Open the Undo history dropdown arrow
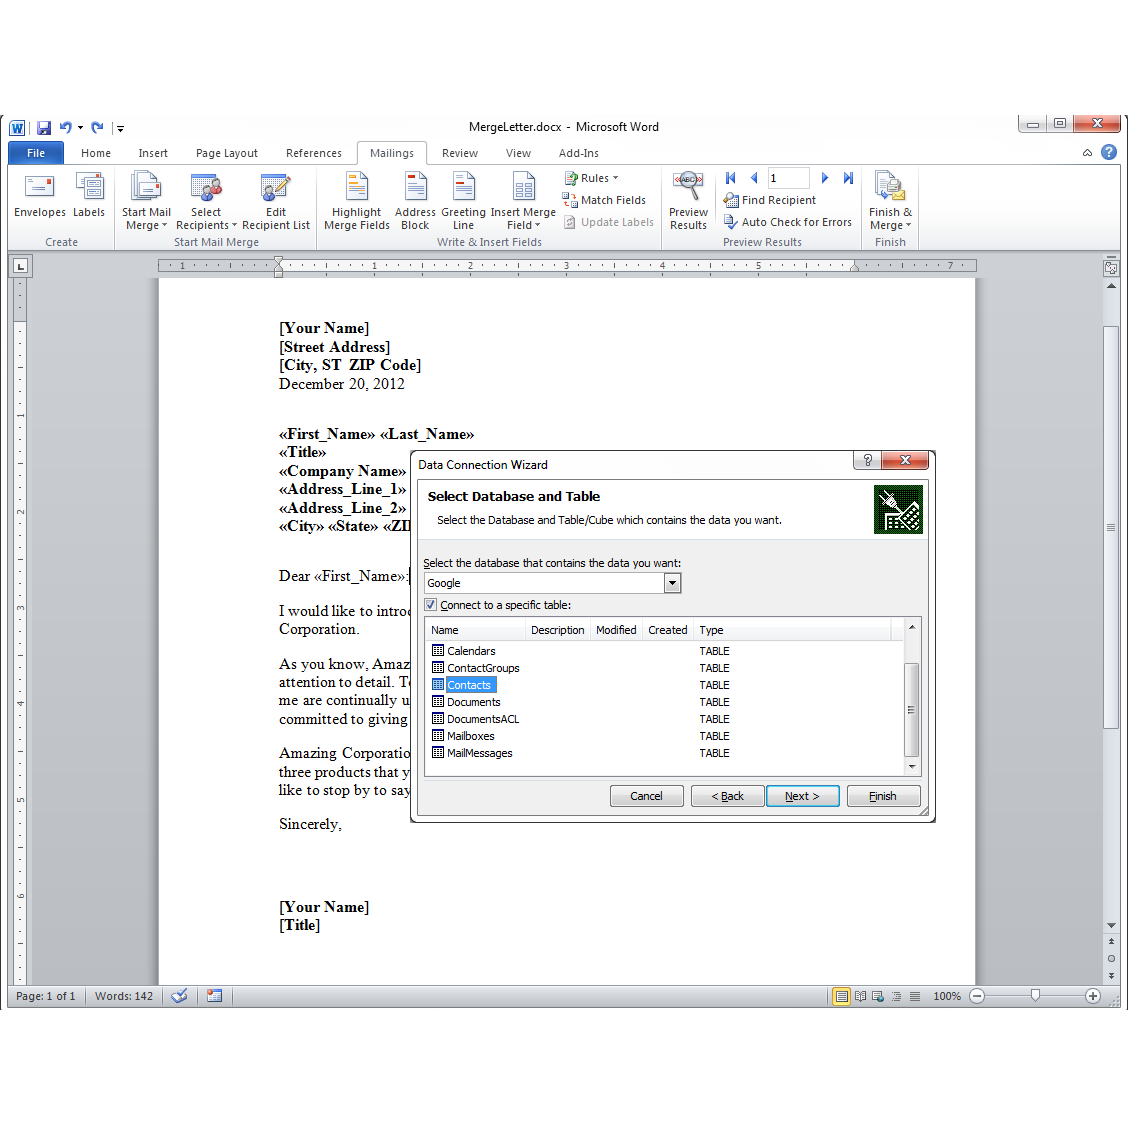The width and height of the screenshot is (1128, 1128). (x=80, y=128)
